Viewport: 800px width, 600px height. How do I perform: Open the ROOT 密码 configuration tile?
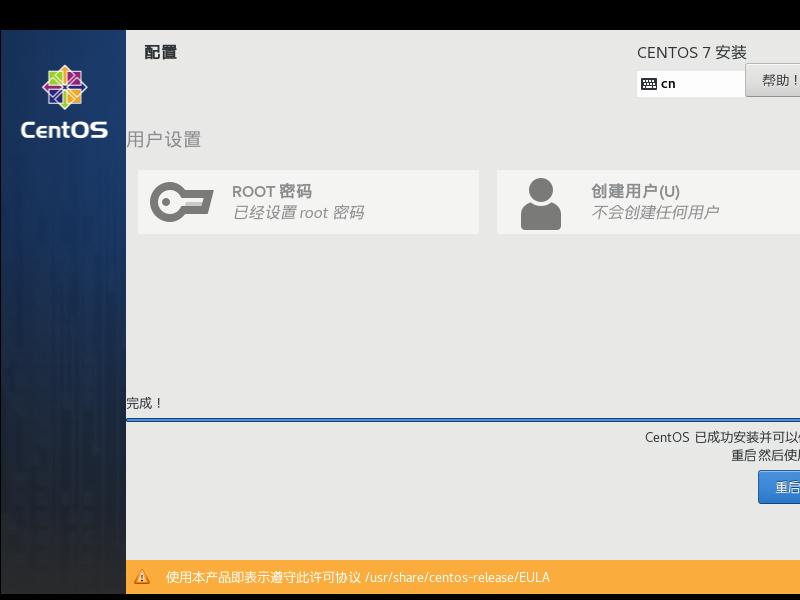click(308, 202)
